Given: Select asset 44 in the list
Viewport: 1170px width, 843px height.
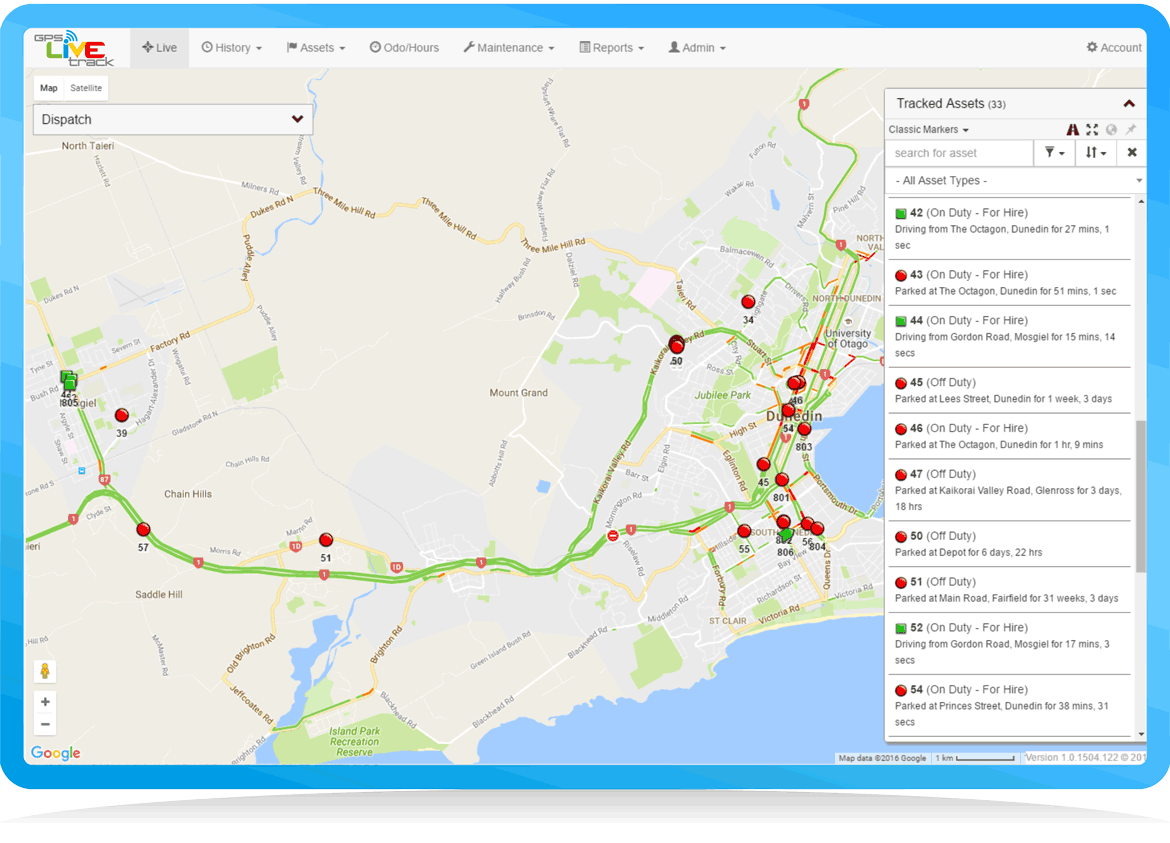Looking at the screenshot, I should tap(1009, 336).
